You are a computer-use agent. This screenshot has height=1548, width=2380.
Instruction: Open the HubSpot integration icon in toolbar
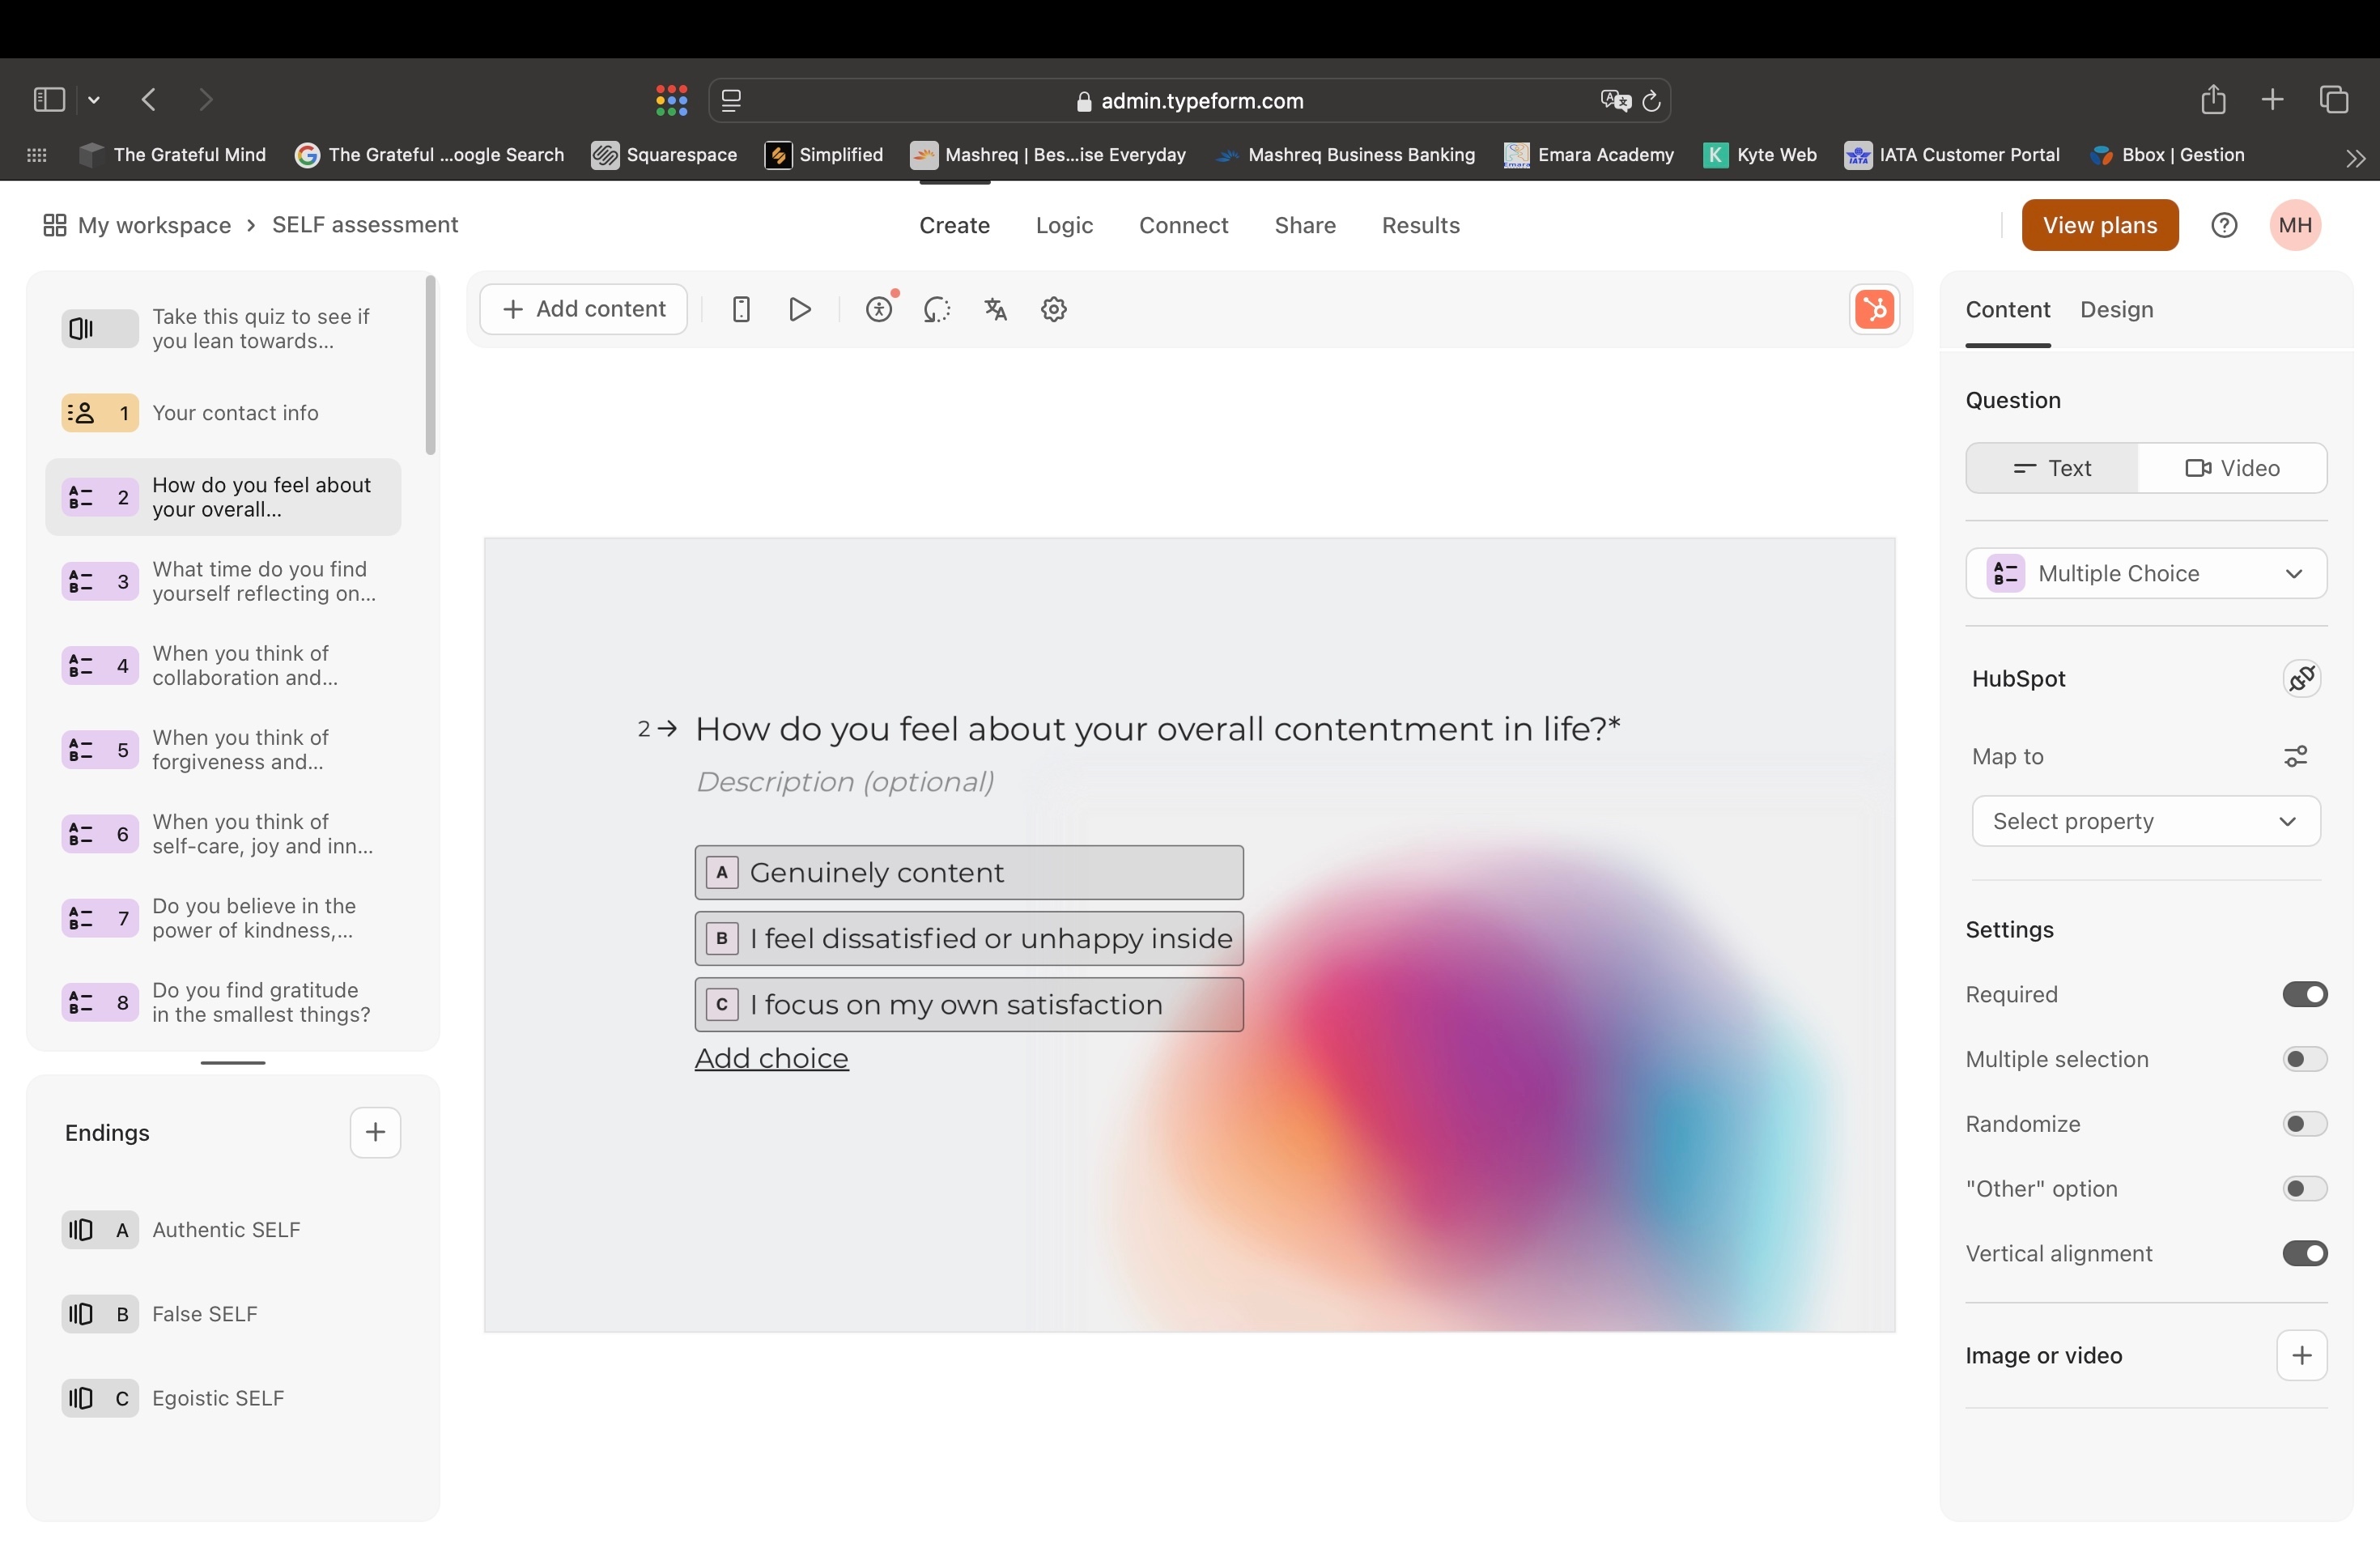1874,309
